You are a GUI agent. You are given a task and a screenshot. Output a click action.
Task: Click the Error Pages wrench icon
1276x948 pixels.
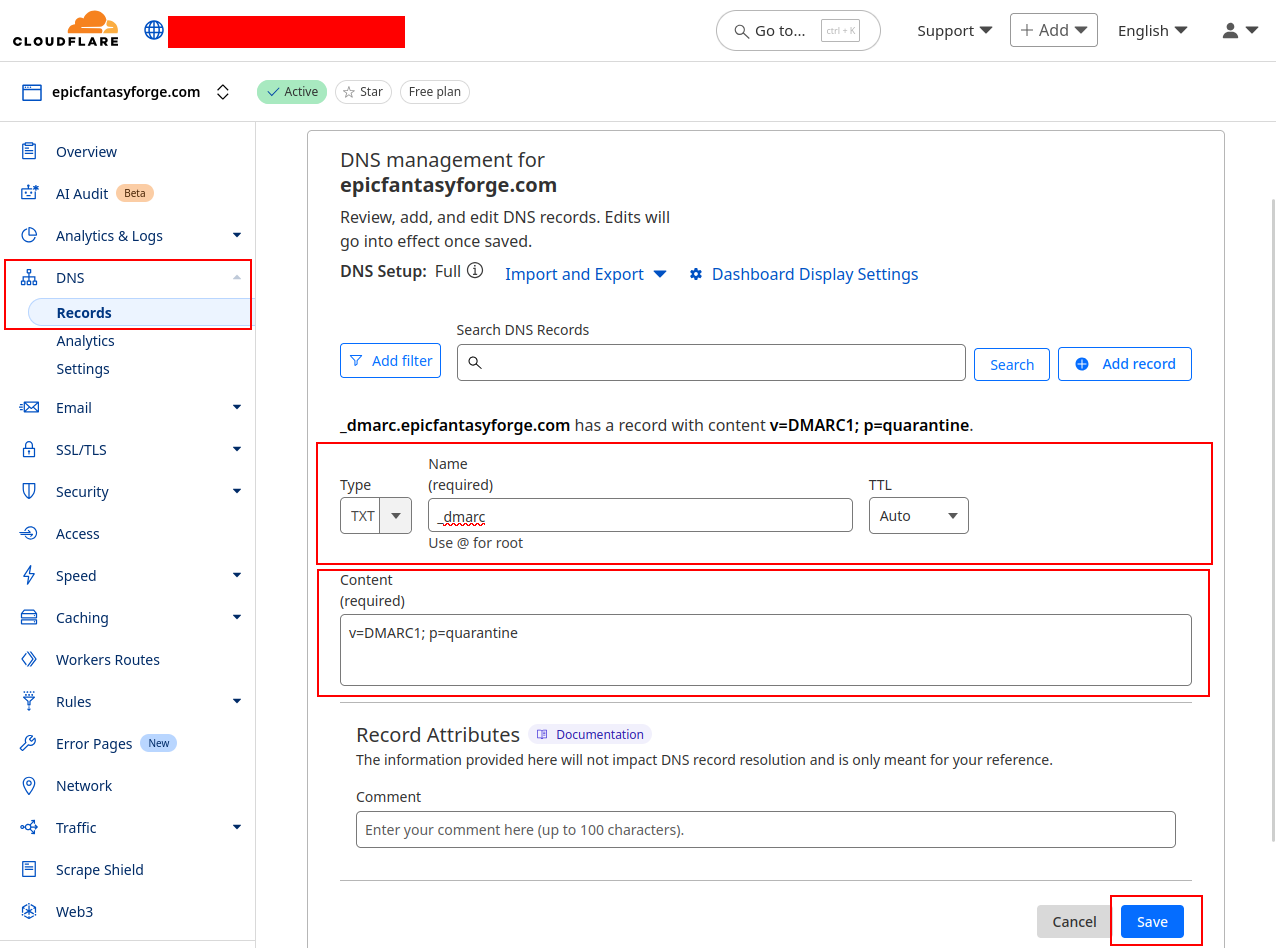coord(29,743)
